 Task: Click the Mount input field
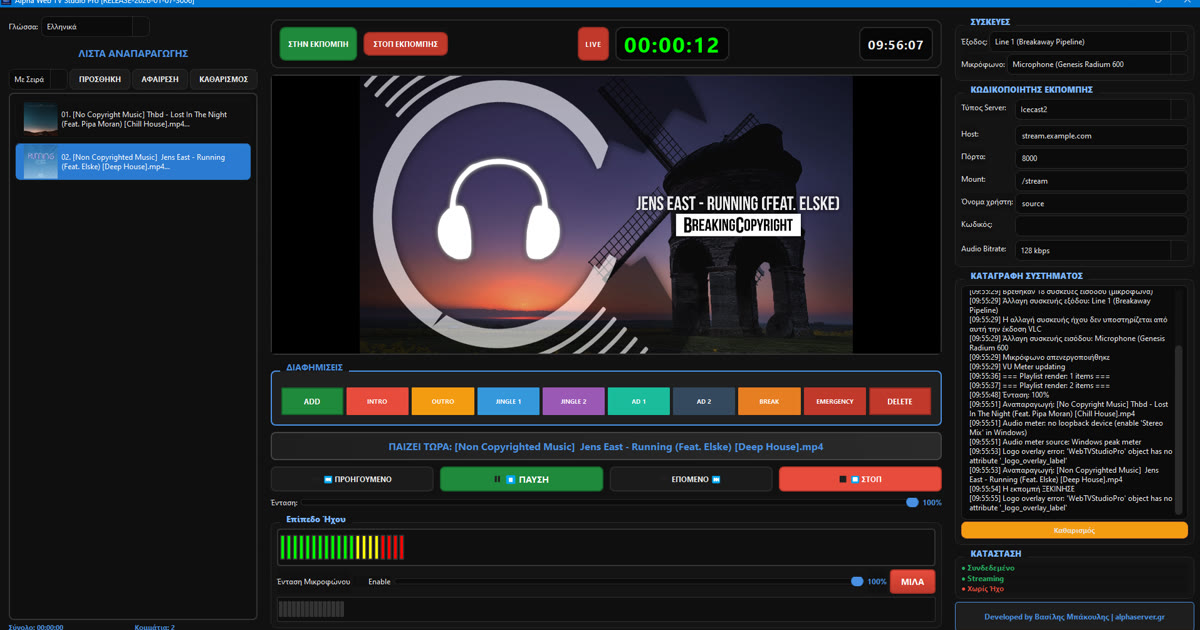click(x=1101, y=181)
